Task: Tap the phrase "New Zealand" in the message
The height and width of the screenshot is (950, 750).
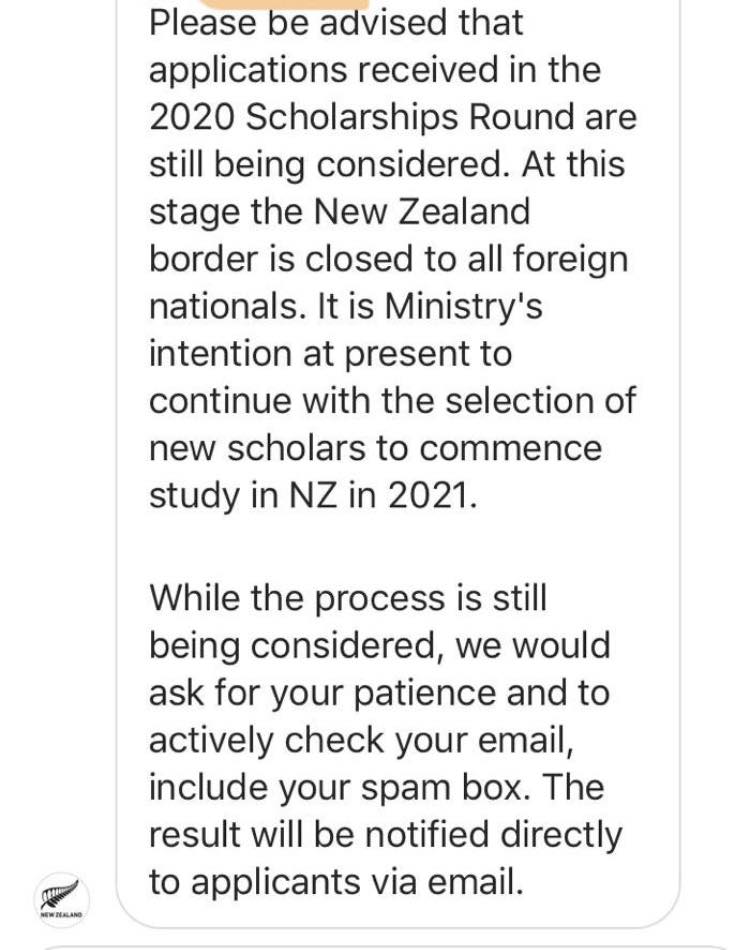Action: 422,211
